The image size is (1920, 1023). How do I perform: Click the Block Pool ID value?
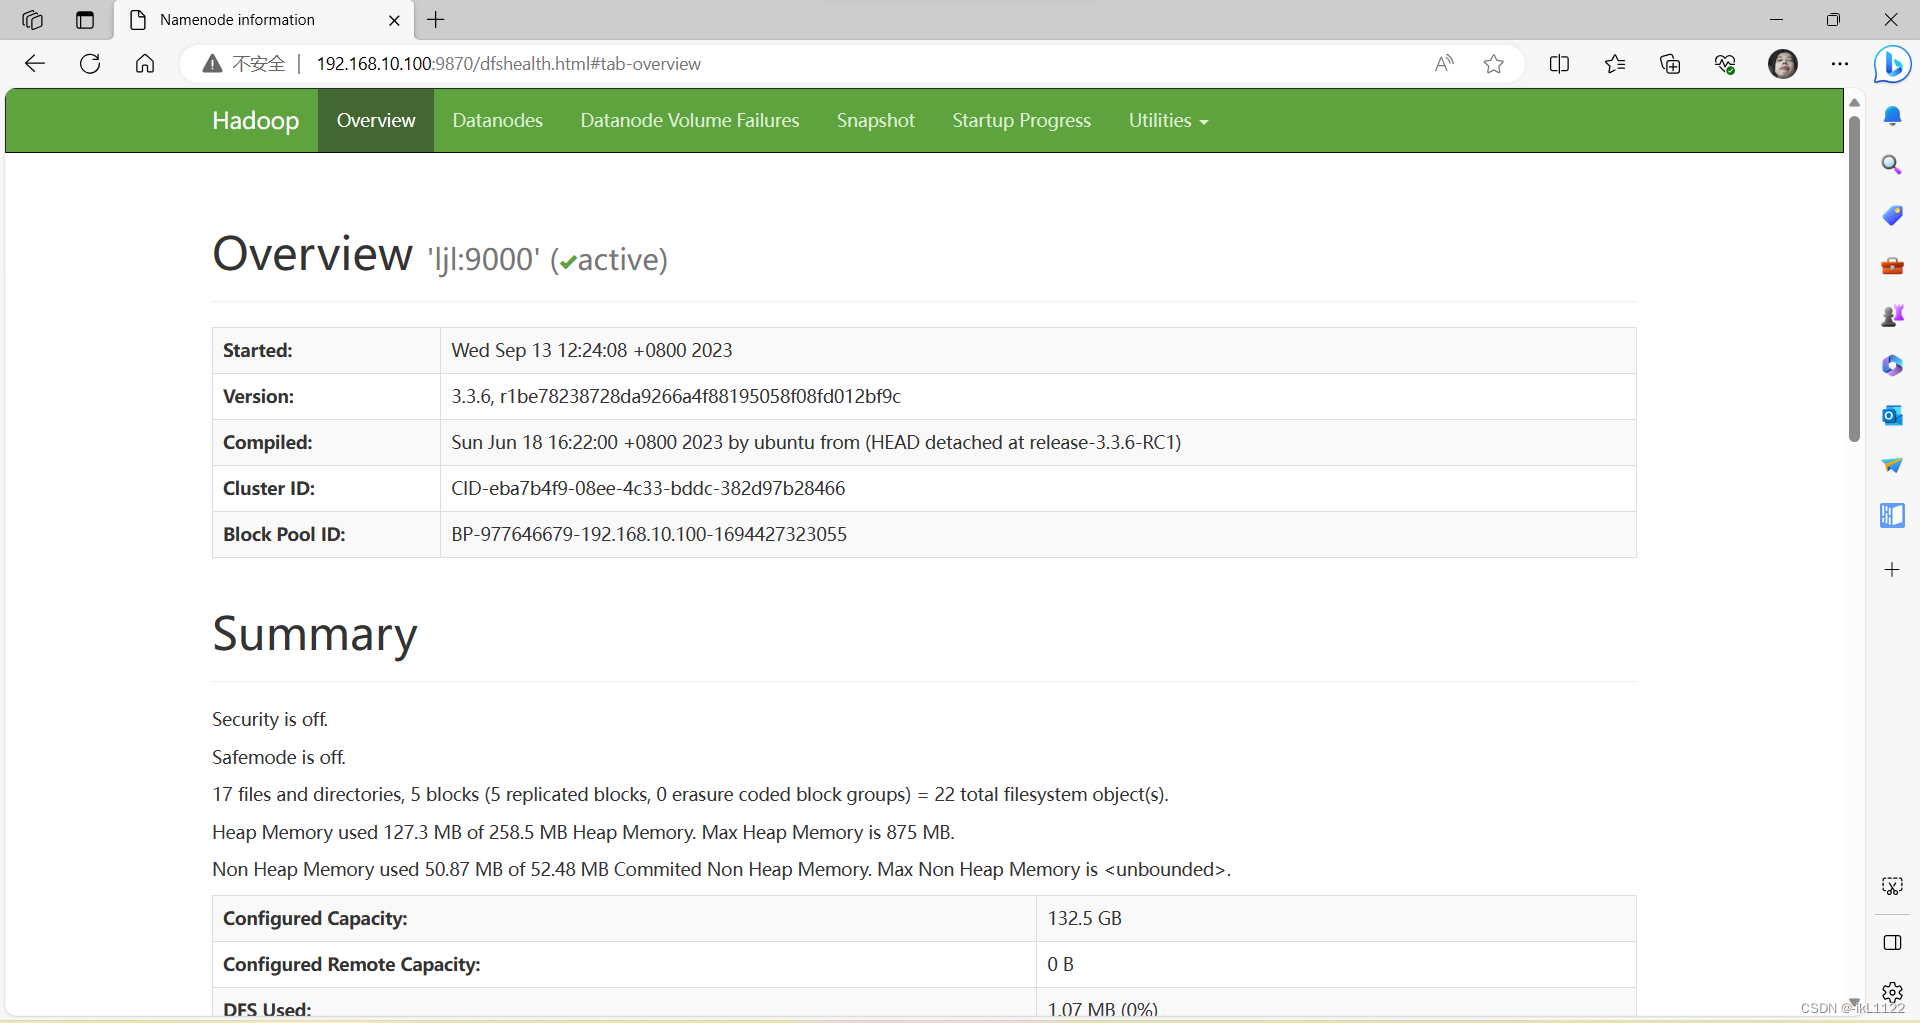pyautogui.click(x=649, y=535)
